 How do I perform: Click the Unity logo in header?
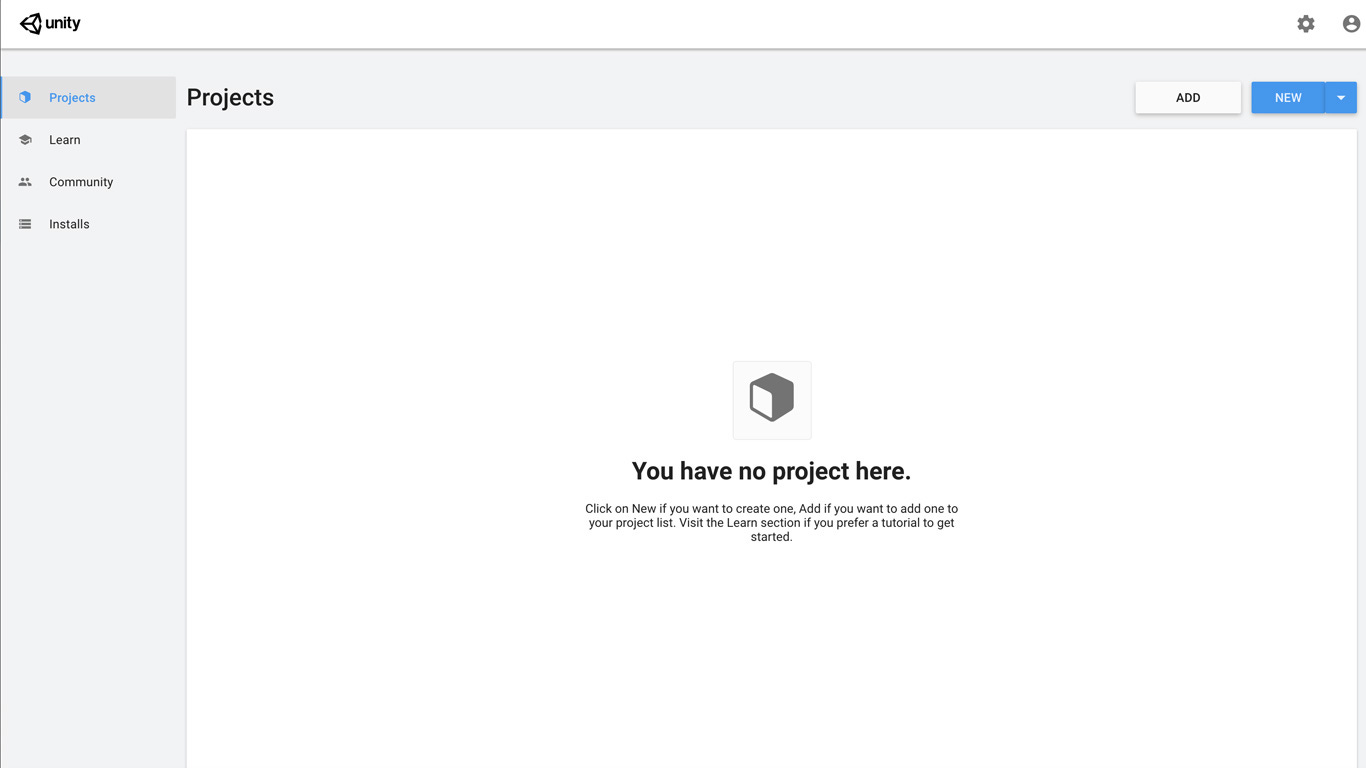(50, 23)
